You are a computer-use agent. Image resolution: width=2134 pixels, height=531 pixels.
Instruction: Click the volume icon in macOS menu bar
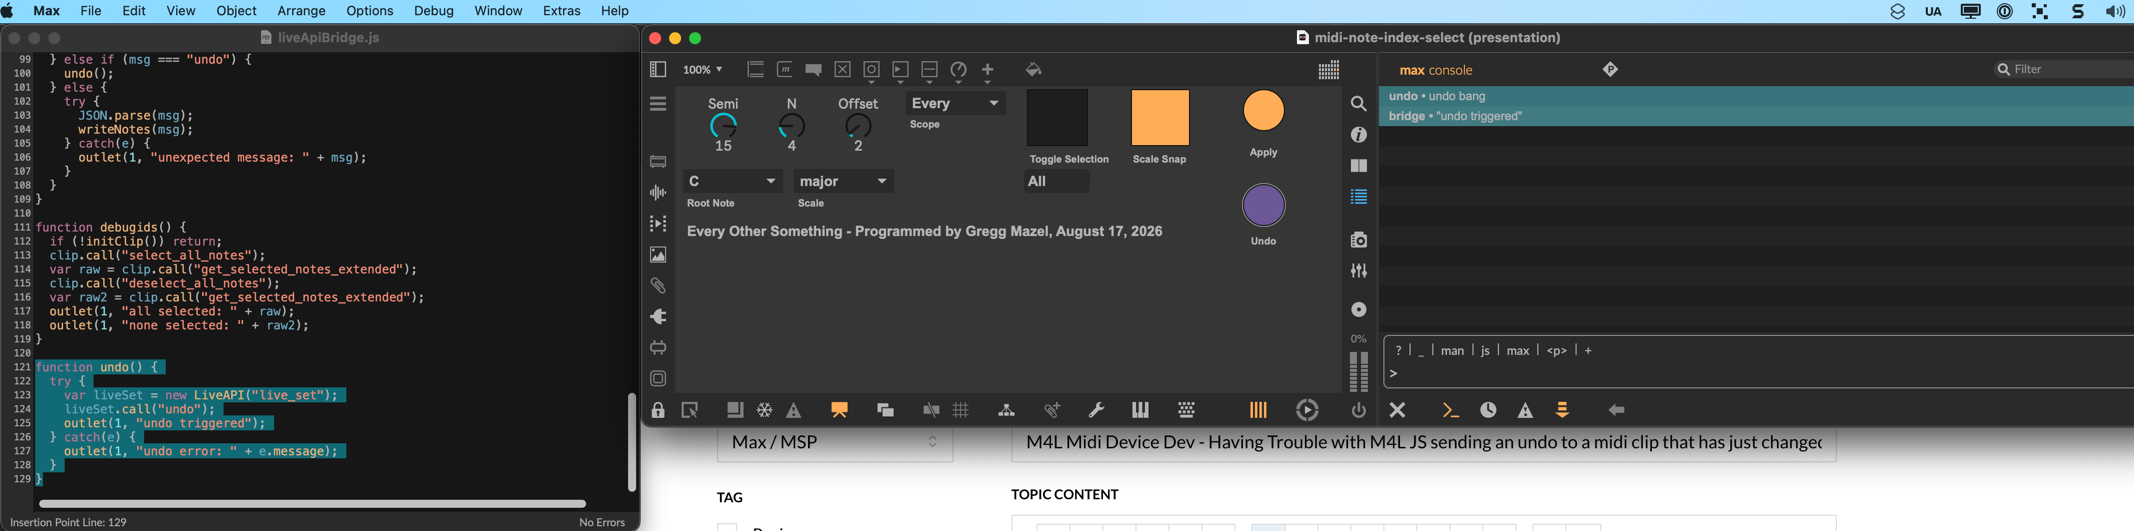pos(2115,11)
